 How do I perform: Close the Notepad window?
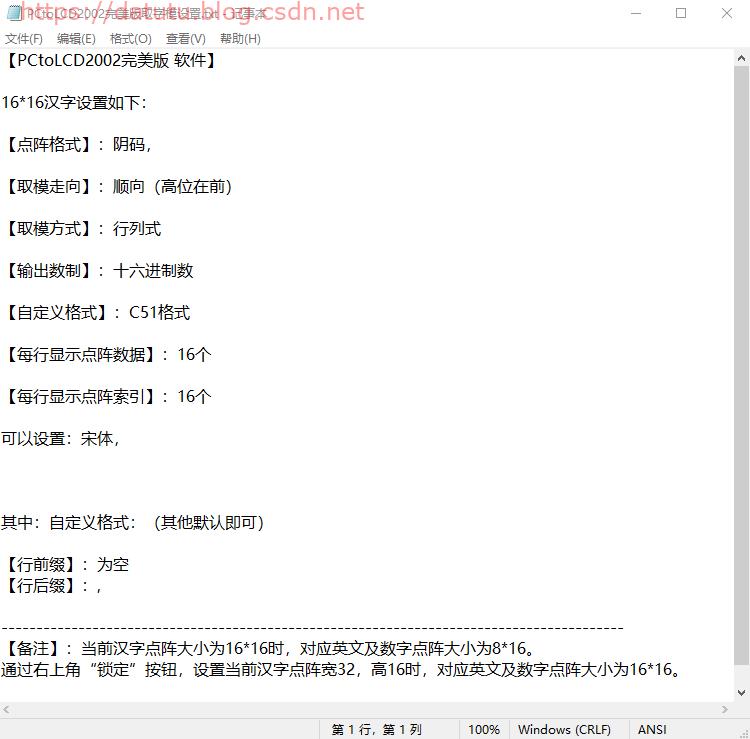727,13
